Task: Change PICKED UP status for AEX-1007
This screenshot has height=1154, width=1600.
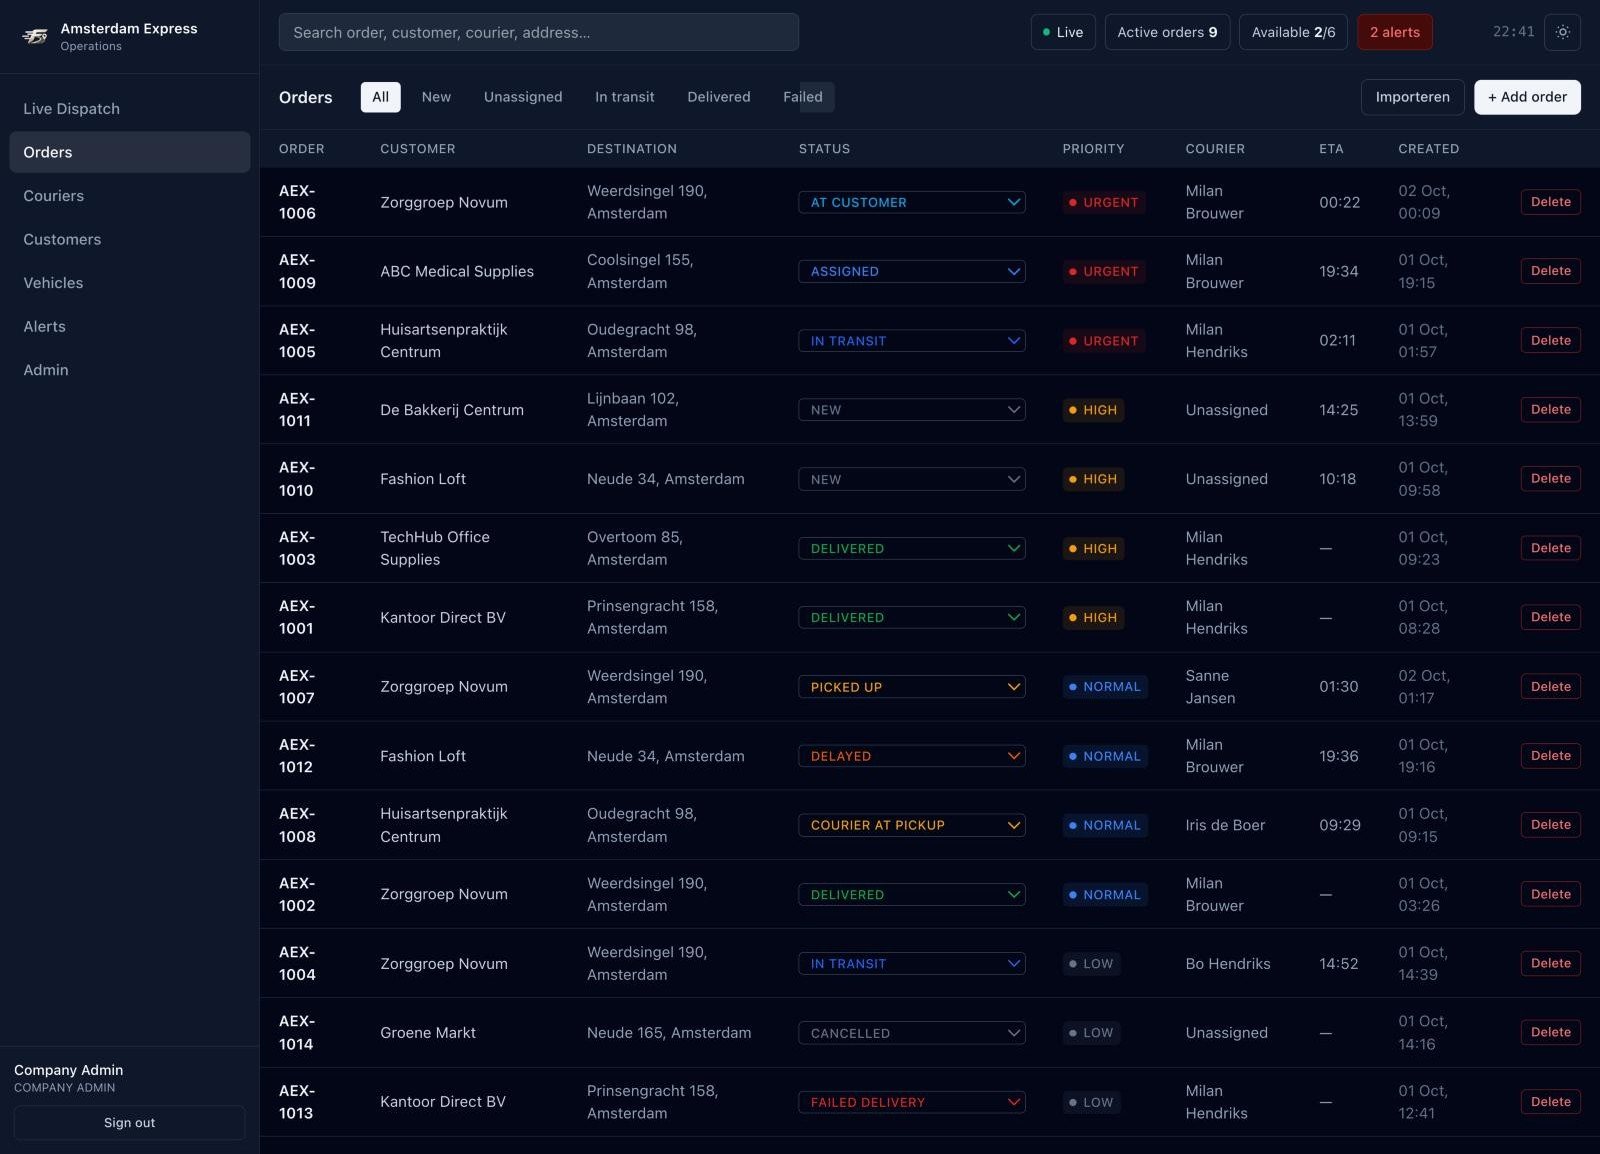Action: coord(911,687)
